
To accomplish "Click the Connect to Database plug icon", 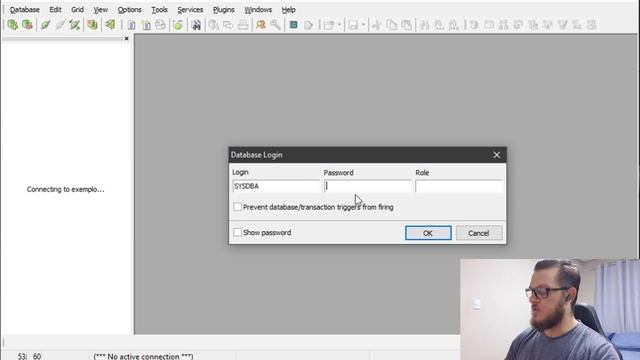I will [45, 25].
